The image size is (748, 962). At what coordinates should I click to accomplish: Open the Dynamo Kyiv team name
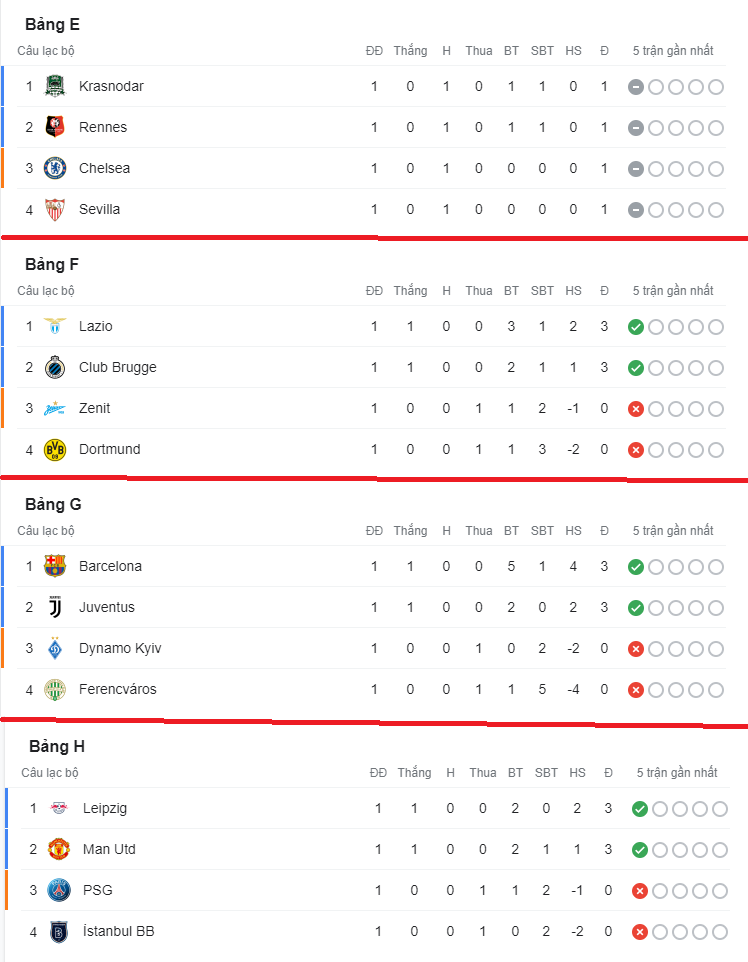click(120, 648)
